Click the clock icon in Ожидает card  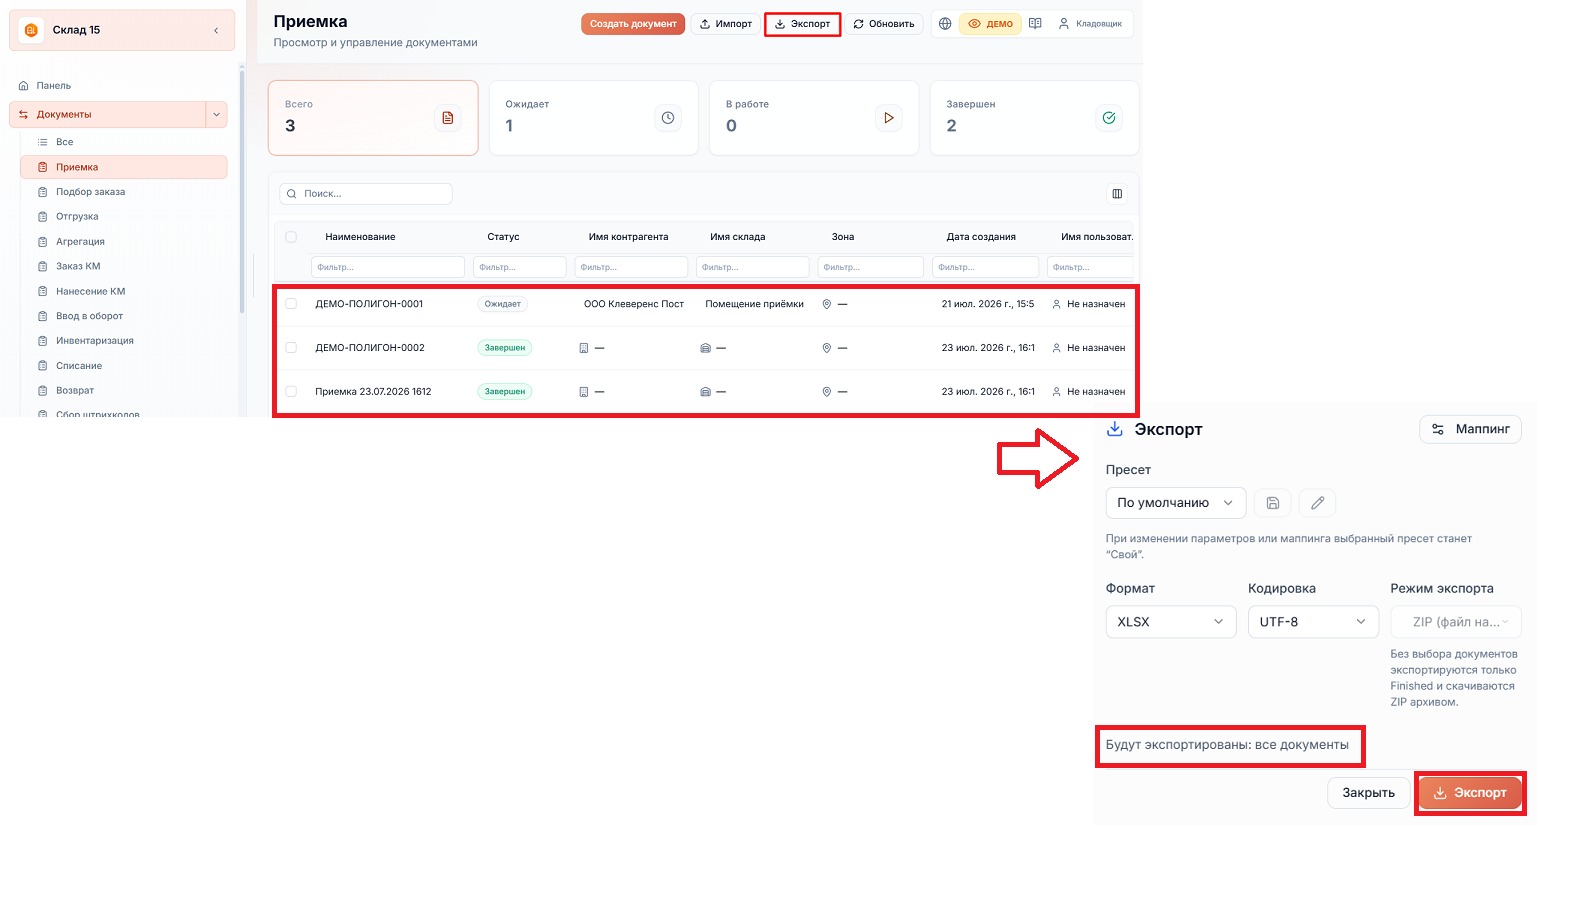pyautogui.click(x=668, y=118)
